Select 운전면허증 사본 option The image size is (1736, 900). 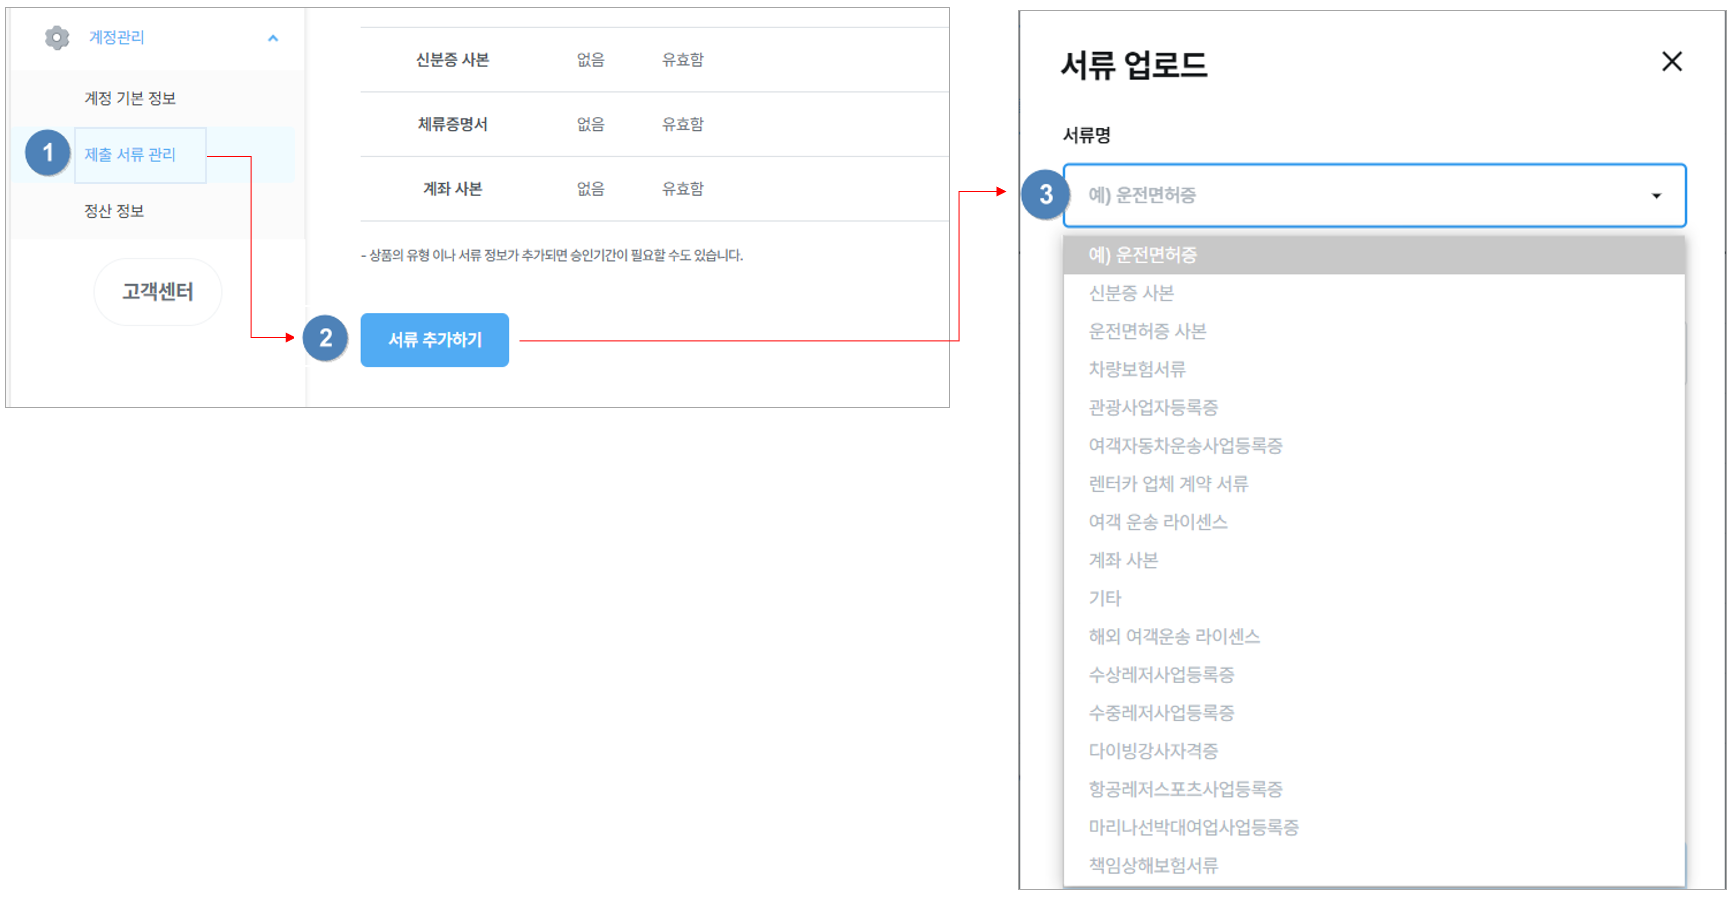(1147, 331)
